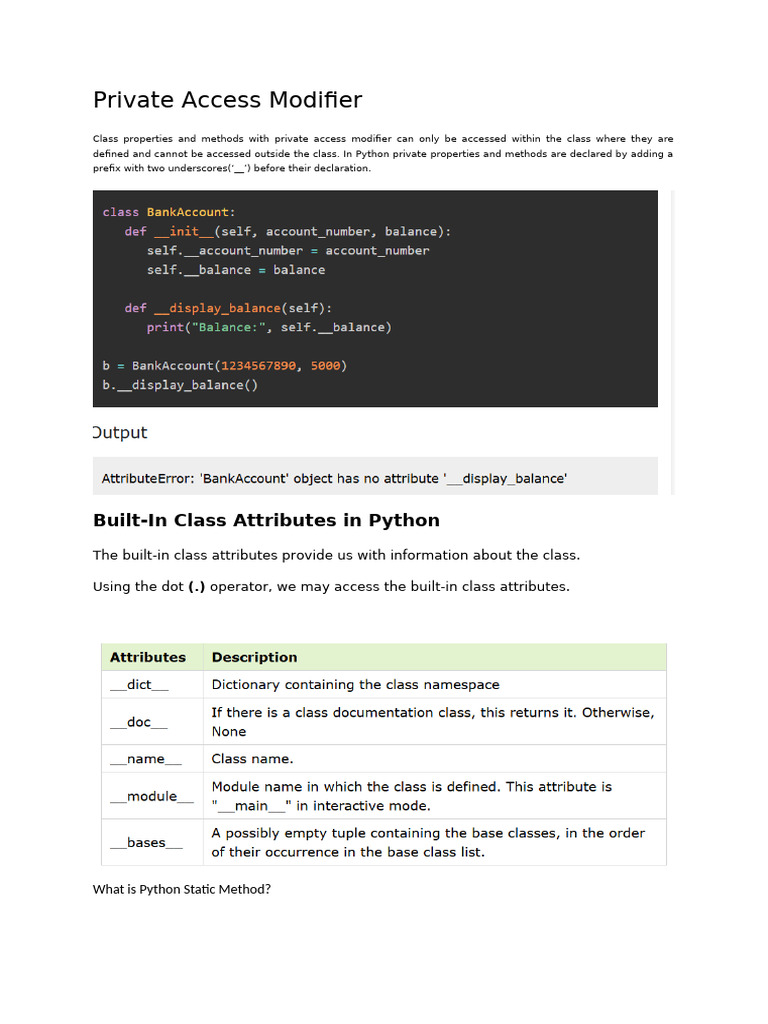Click 'What is Python Static Method?' text

pos(182,889)
